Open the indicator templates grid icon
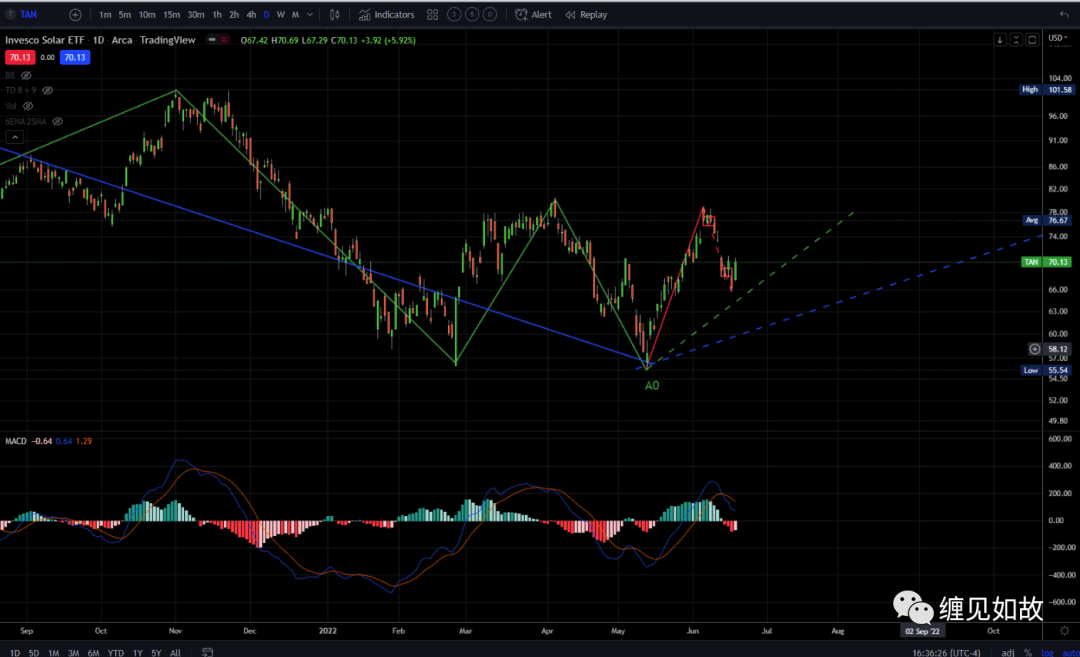 tap(433, 14)
